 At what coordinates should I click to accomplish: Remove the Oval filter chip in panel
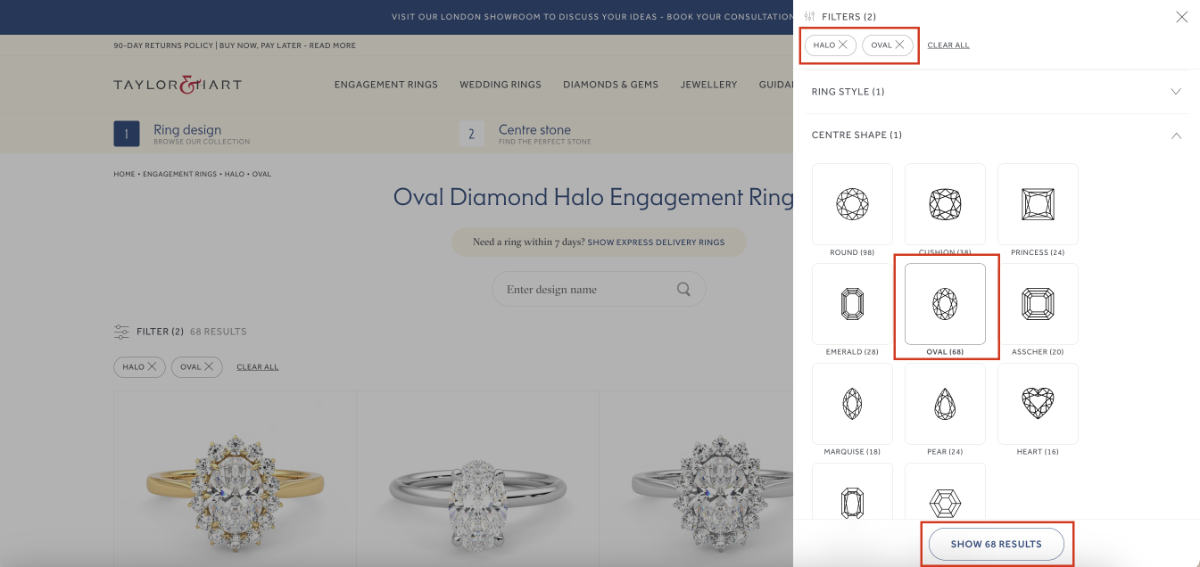[x=900, y=45]
